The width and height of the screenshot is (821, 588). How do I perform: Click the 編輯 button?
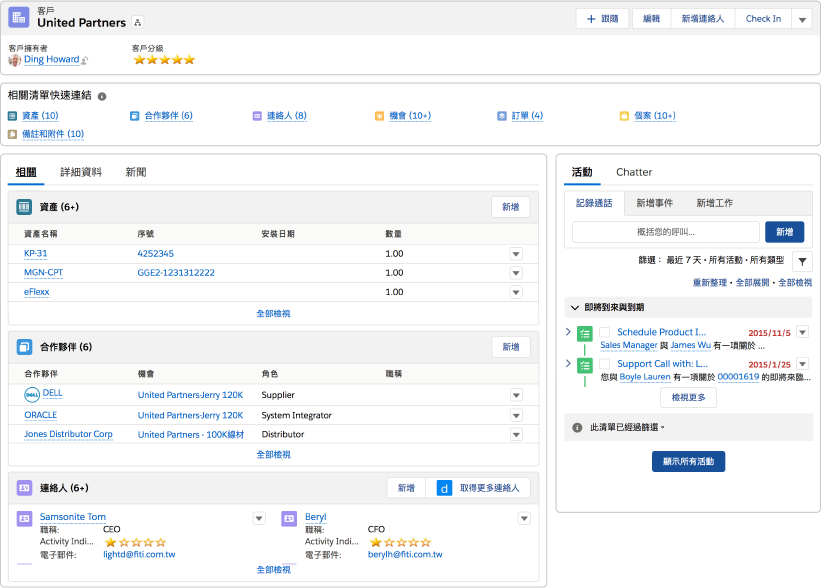(x=651, y=19)
